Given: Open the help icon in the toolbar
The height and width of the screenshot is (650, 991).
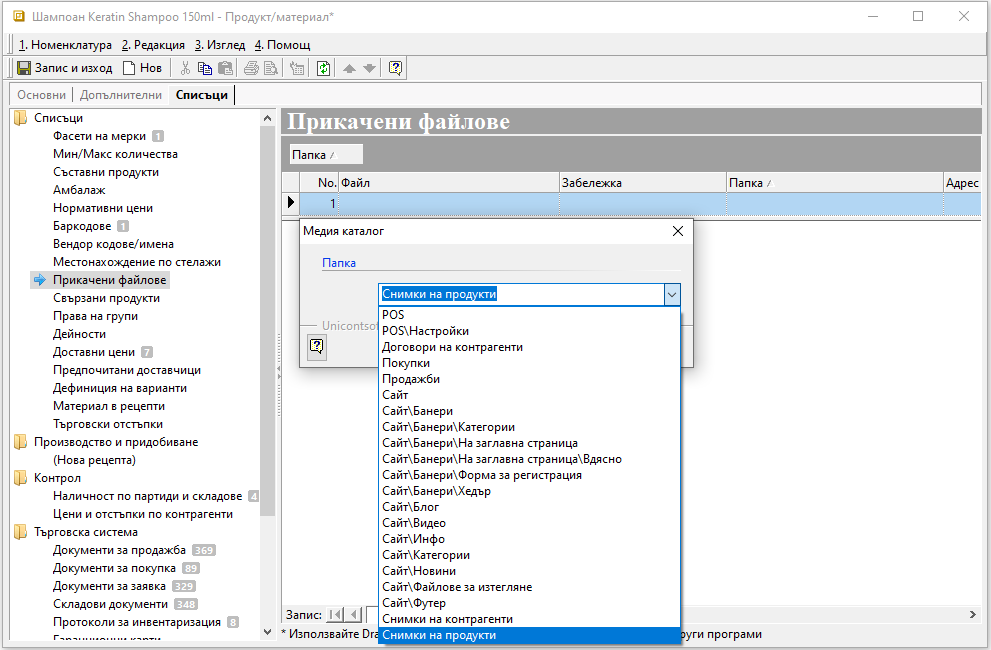Looking at the screenshot, I should (x=396, y=68).
